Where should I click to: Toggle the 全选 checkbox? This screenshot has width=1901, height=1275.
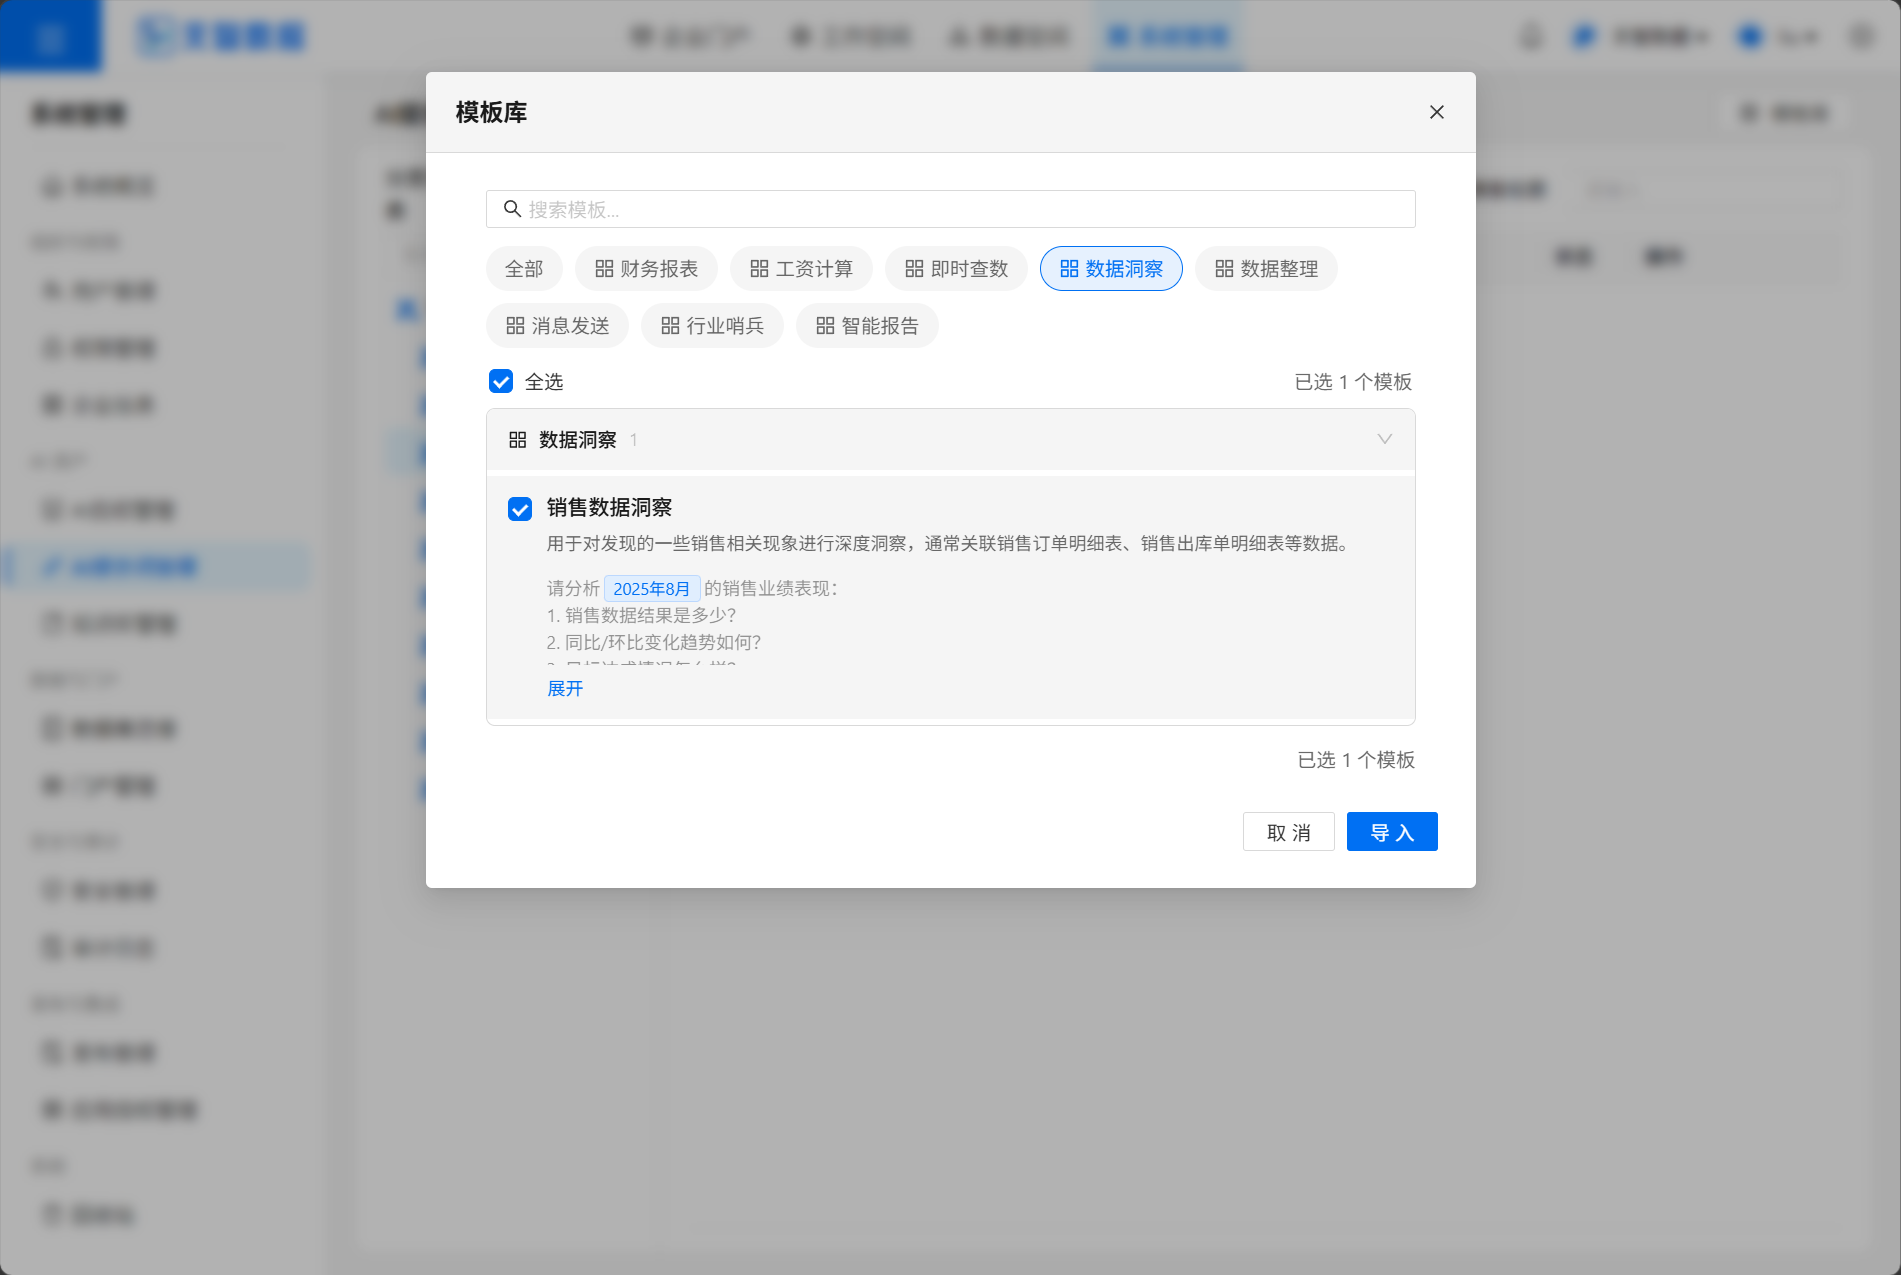(x=501, y=381)
